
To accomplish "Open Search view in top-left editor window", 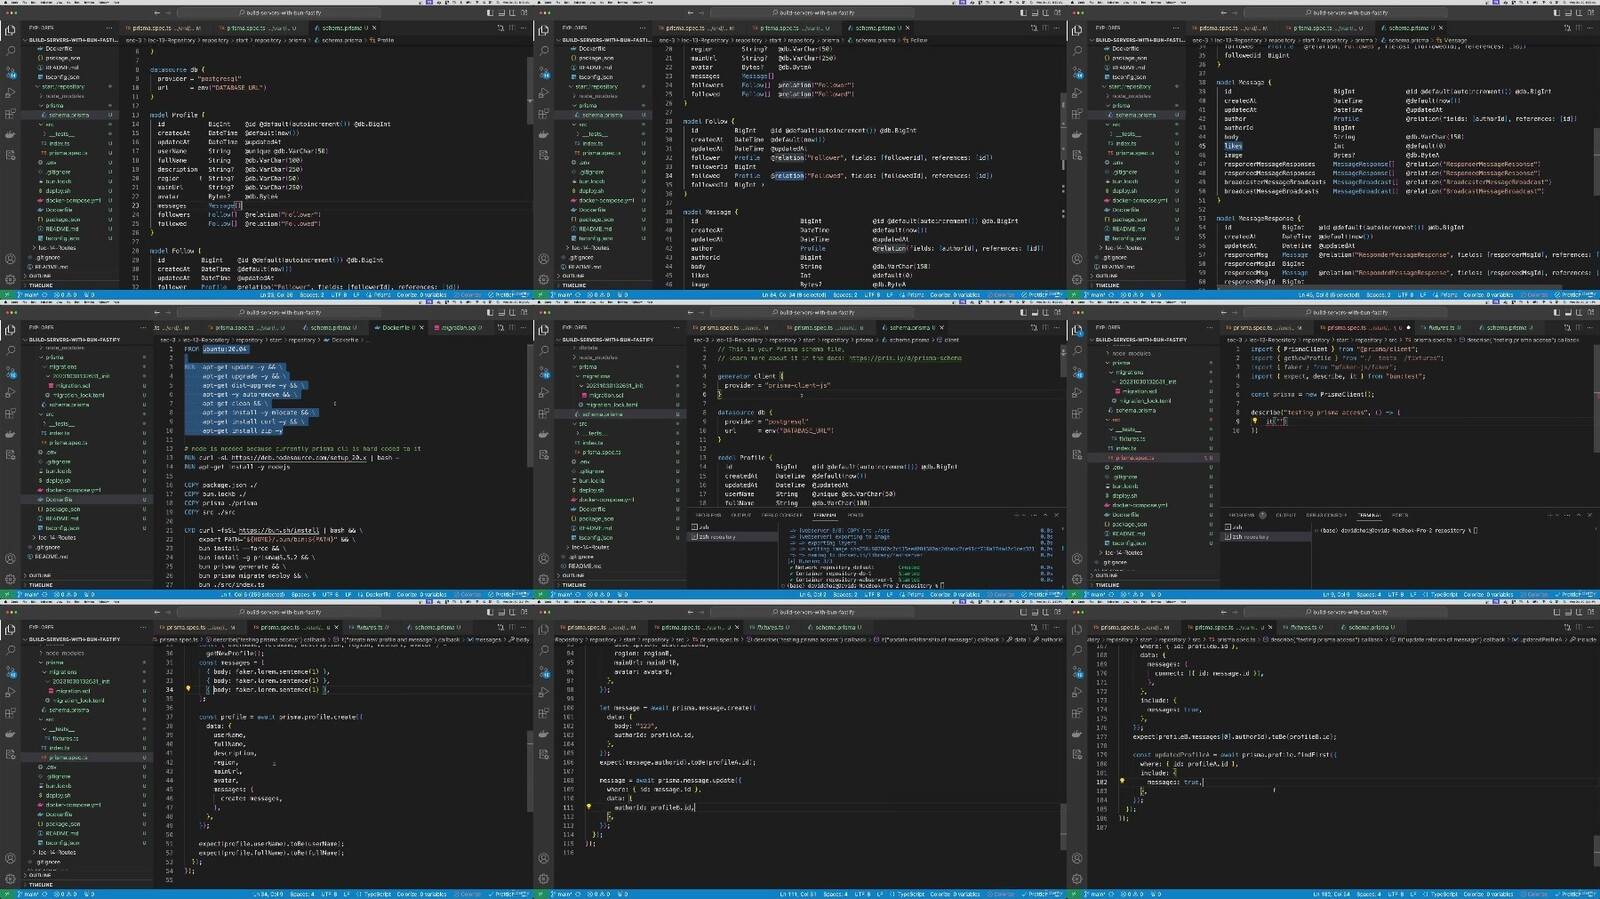I will tap(10, 50).
